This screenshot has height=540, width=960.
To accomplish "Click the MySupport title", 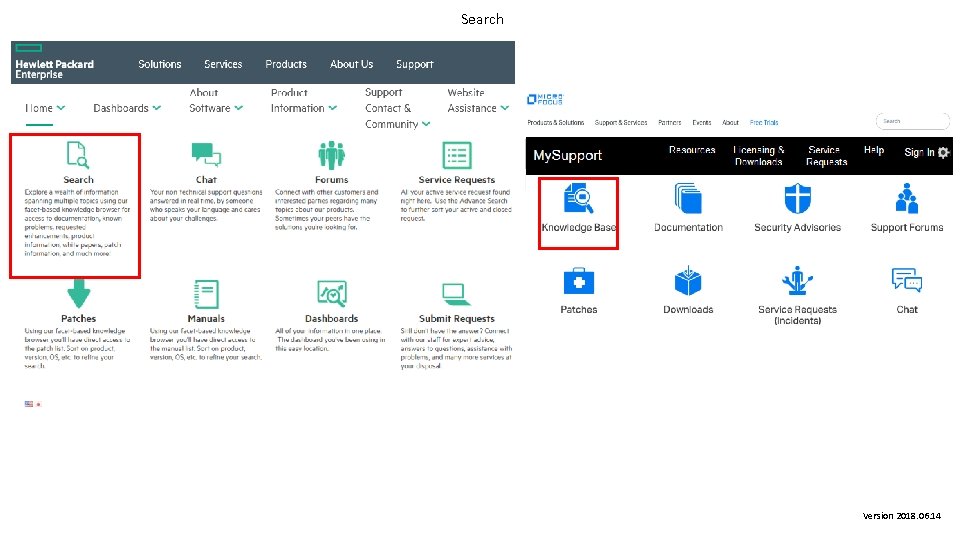I will [568, 156].
